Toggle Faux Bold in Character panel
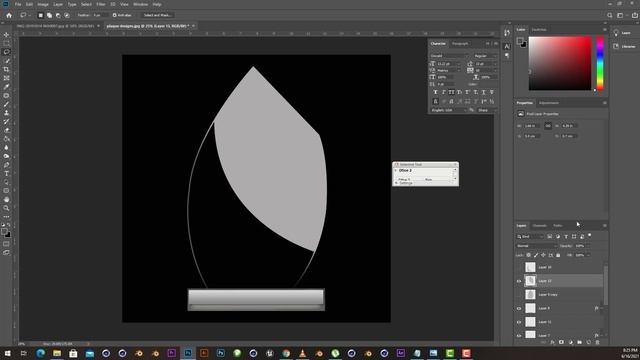Image resolution: width=640 pixels, height=360 pixels. tap(436, 92)
